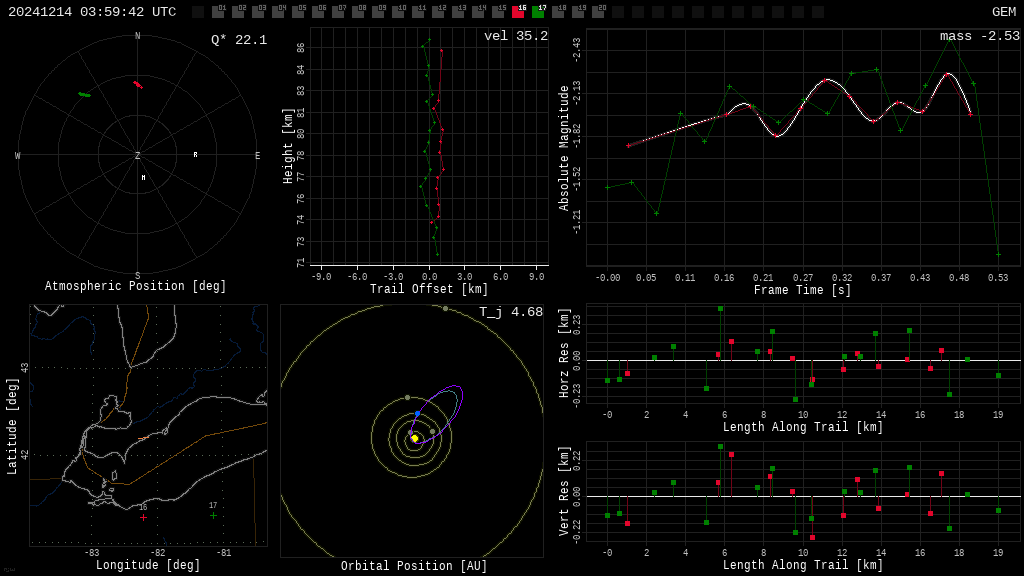Click the R radiant marker on polar plot
The width and height of the screenshot is (1024, 576).
195,155
